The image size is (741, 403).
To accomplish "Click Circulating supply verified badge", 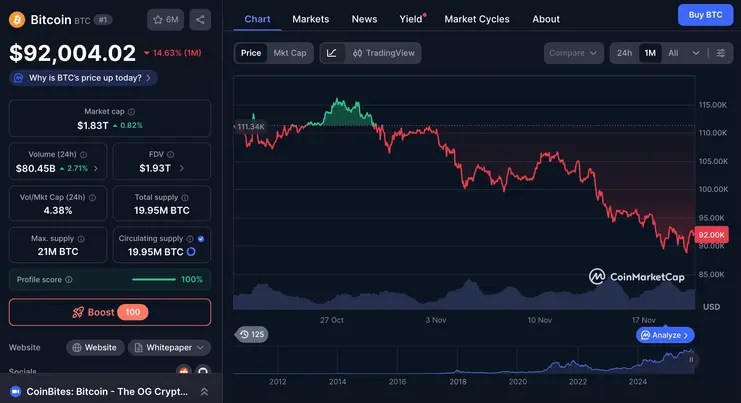I will click(201, 239).
